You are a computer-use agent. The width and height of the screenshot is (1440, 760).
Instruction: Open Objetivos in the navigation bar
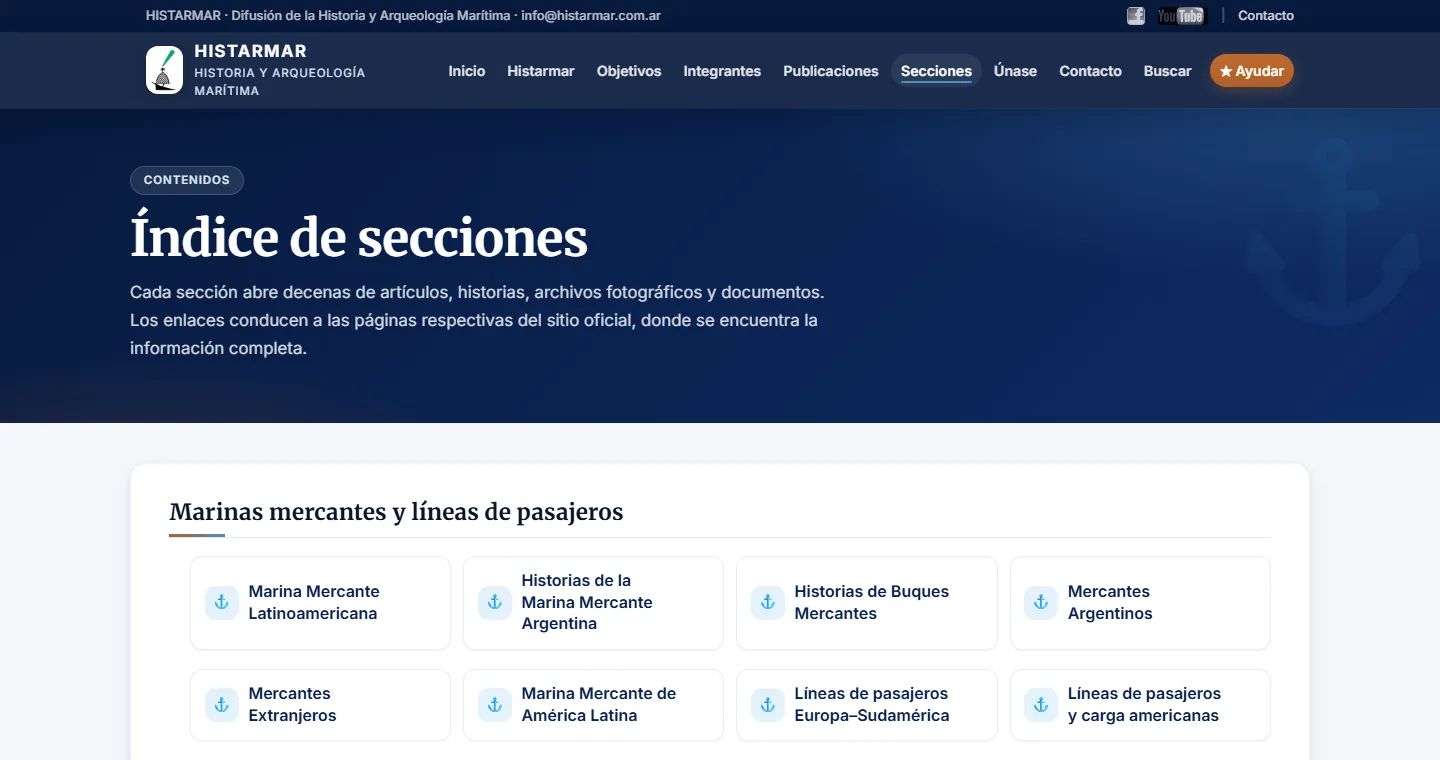[629, 71]
